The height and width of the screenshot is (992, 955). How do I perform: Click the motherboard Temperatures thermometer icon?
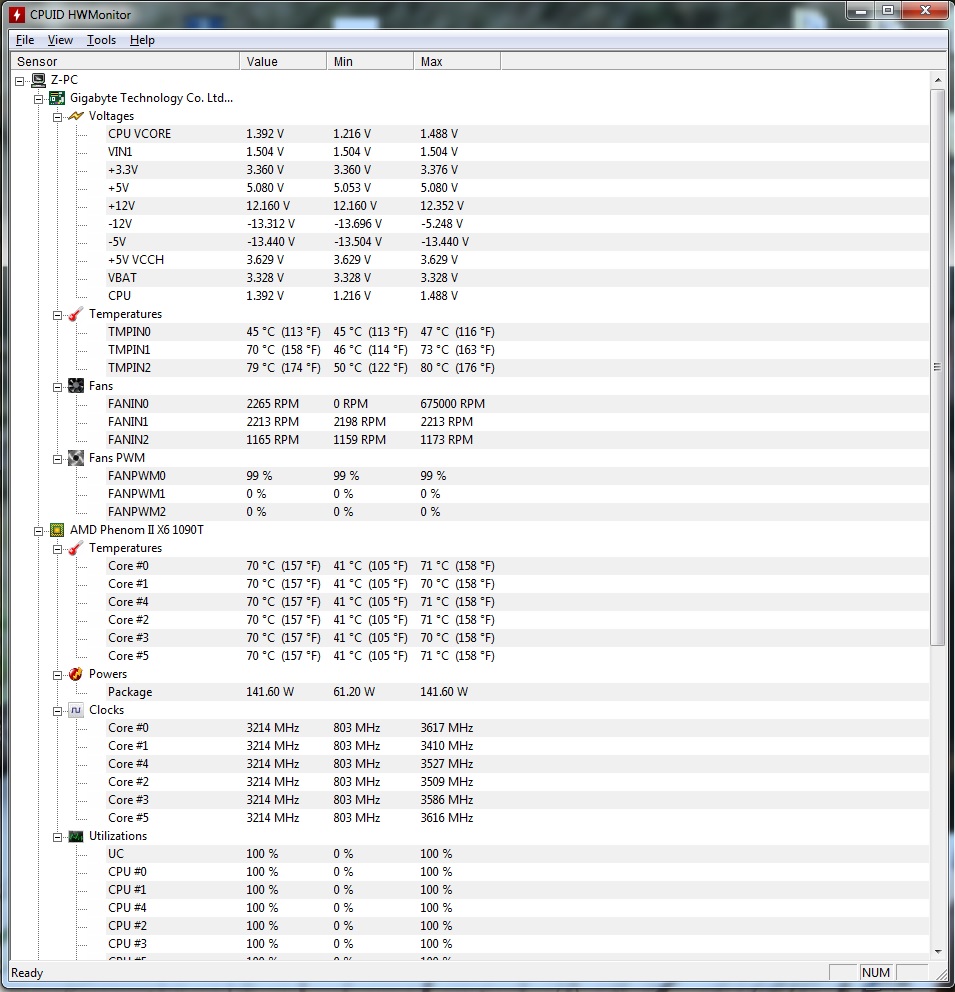(x=76, y=314)
